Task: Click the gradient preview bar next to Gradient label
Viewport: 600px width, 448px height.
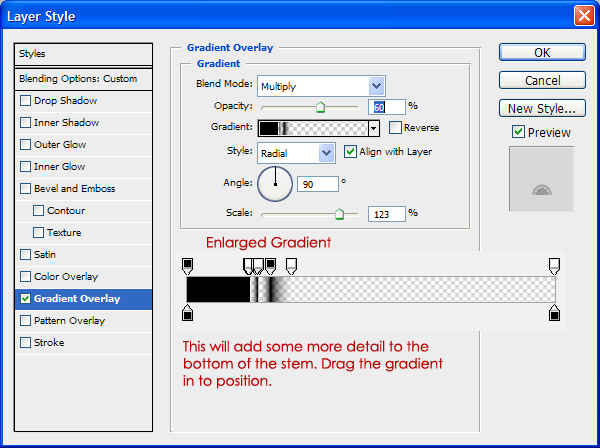Action: pyautogui.click(x=313, y=129)
